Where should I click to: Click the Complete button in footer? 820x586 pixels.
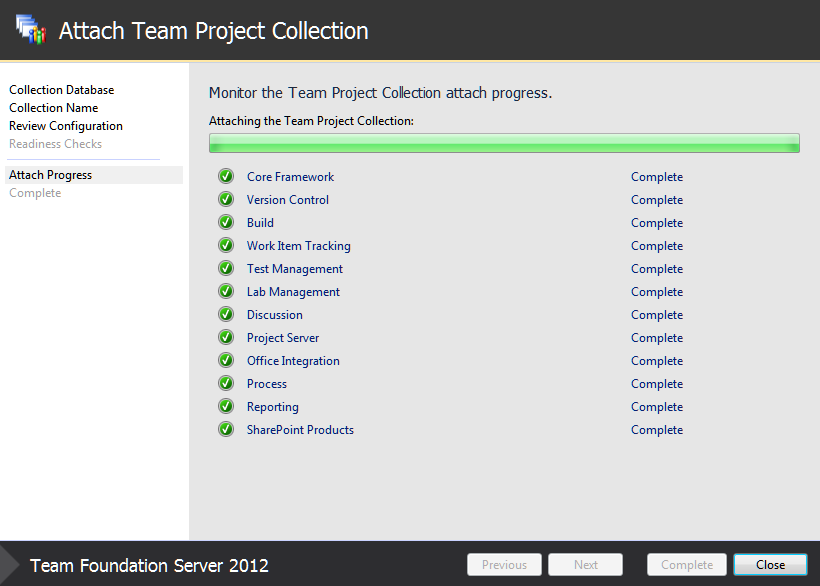[687, 565]
